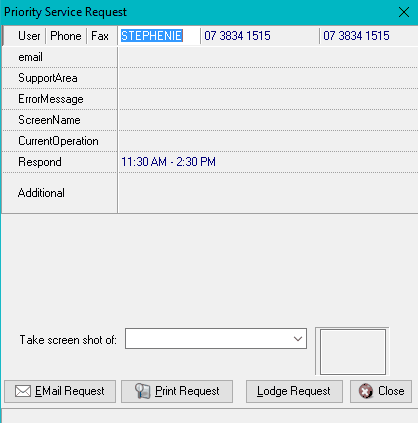Click the Take screen shot of combo box
Viewport: 418px width, 423px height.
click(216, 339)
